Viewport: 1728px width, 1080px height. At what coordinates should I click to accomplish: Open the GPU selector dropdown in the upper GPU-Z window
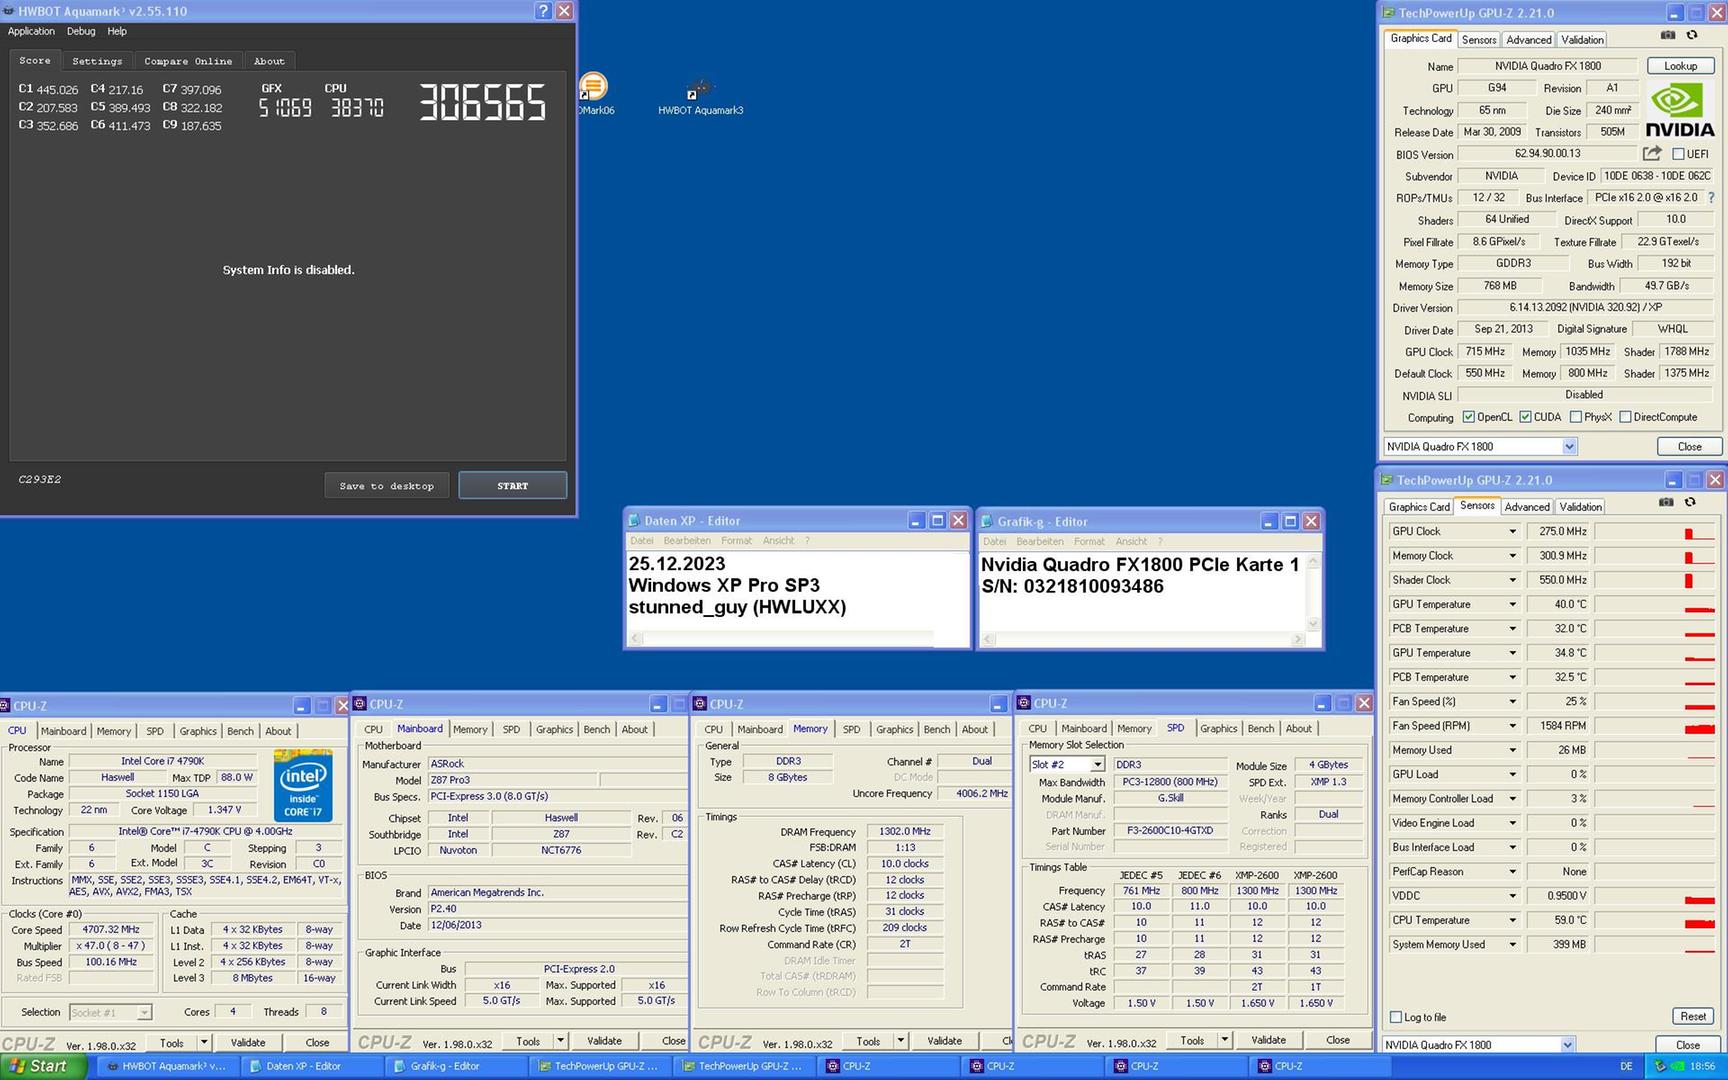click(x=1569, y=447)
